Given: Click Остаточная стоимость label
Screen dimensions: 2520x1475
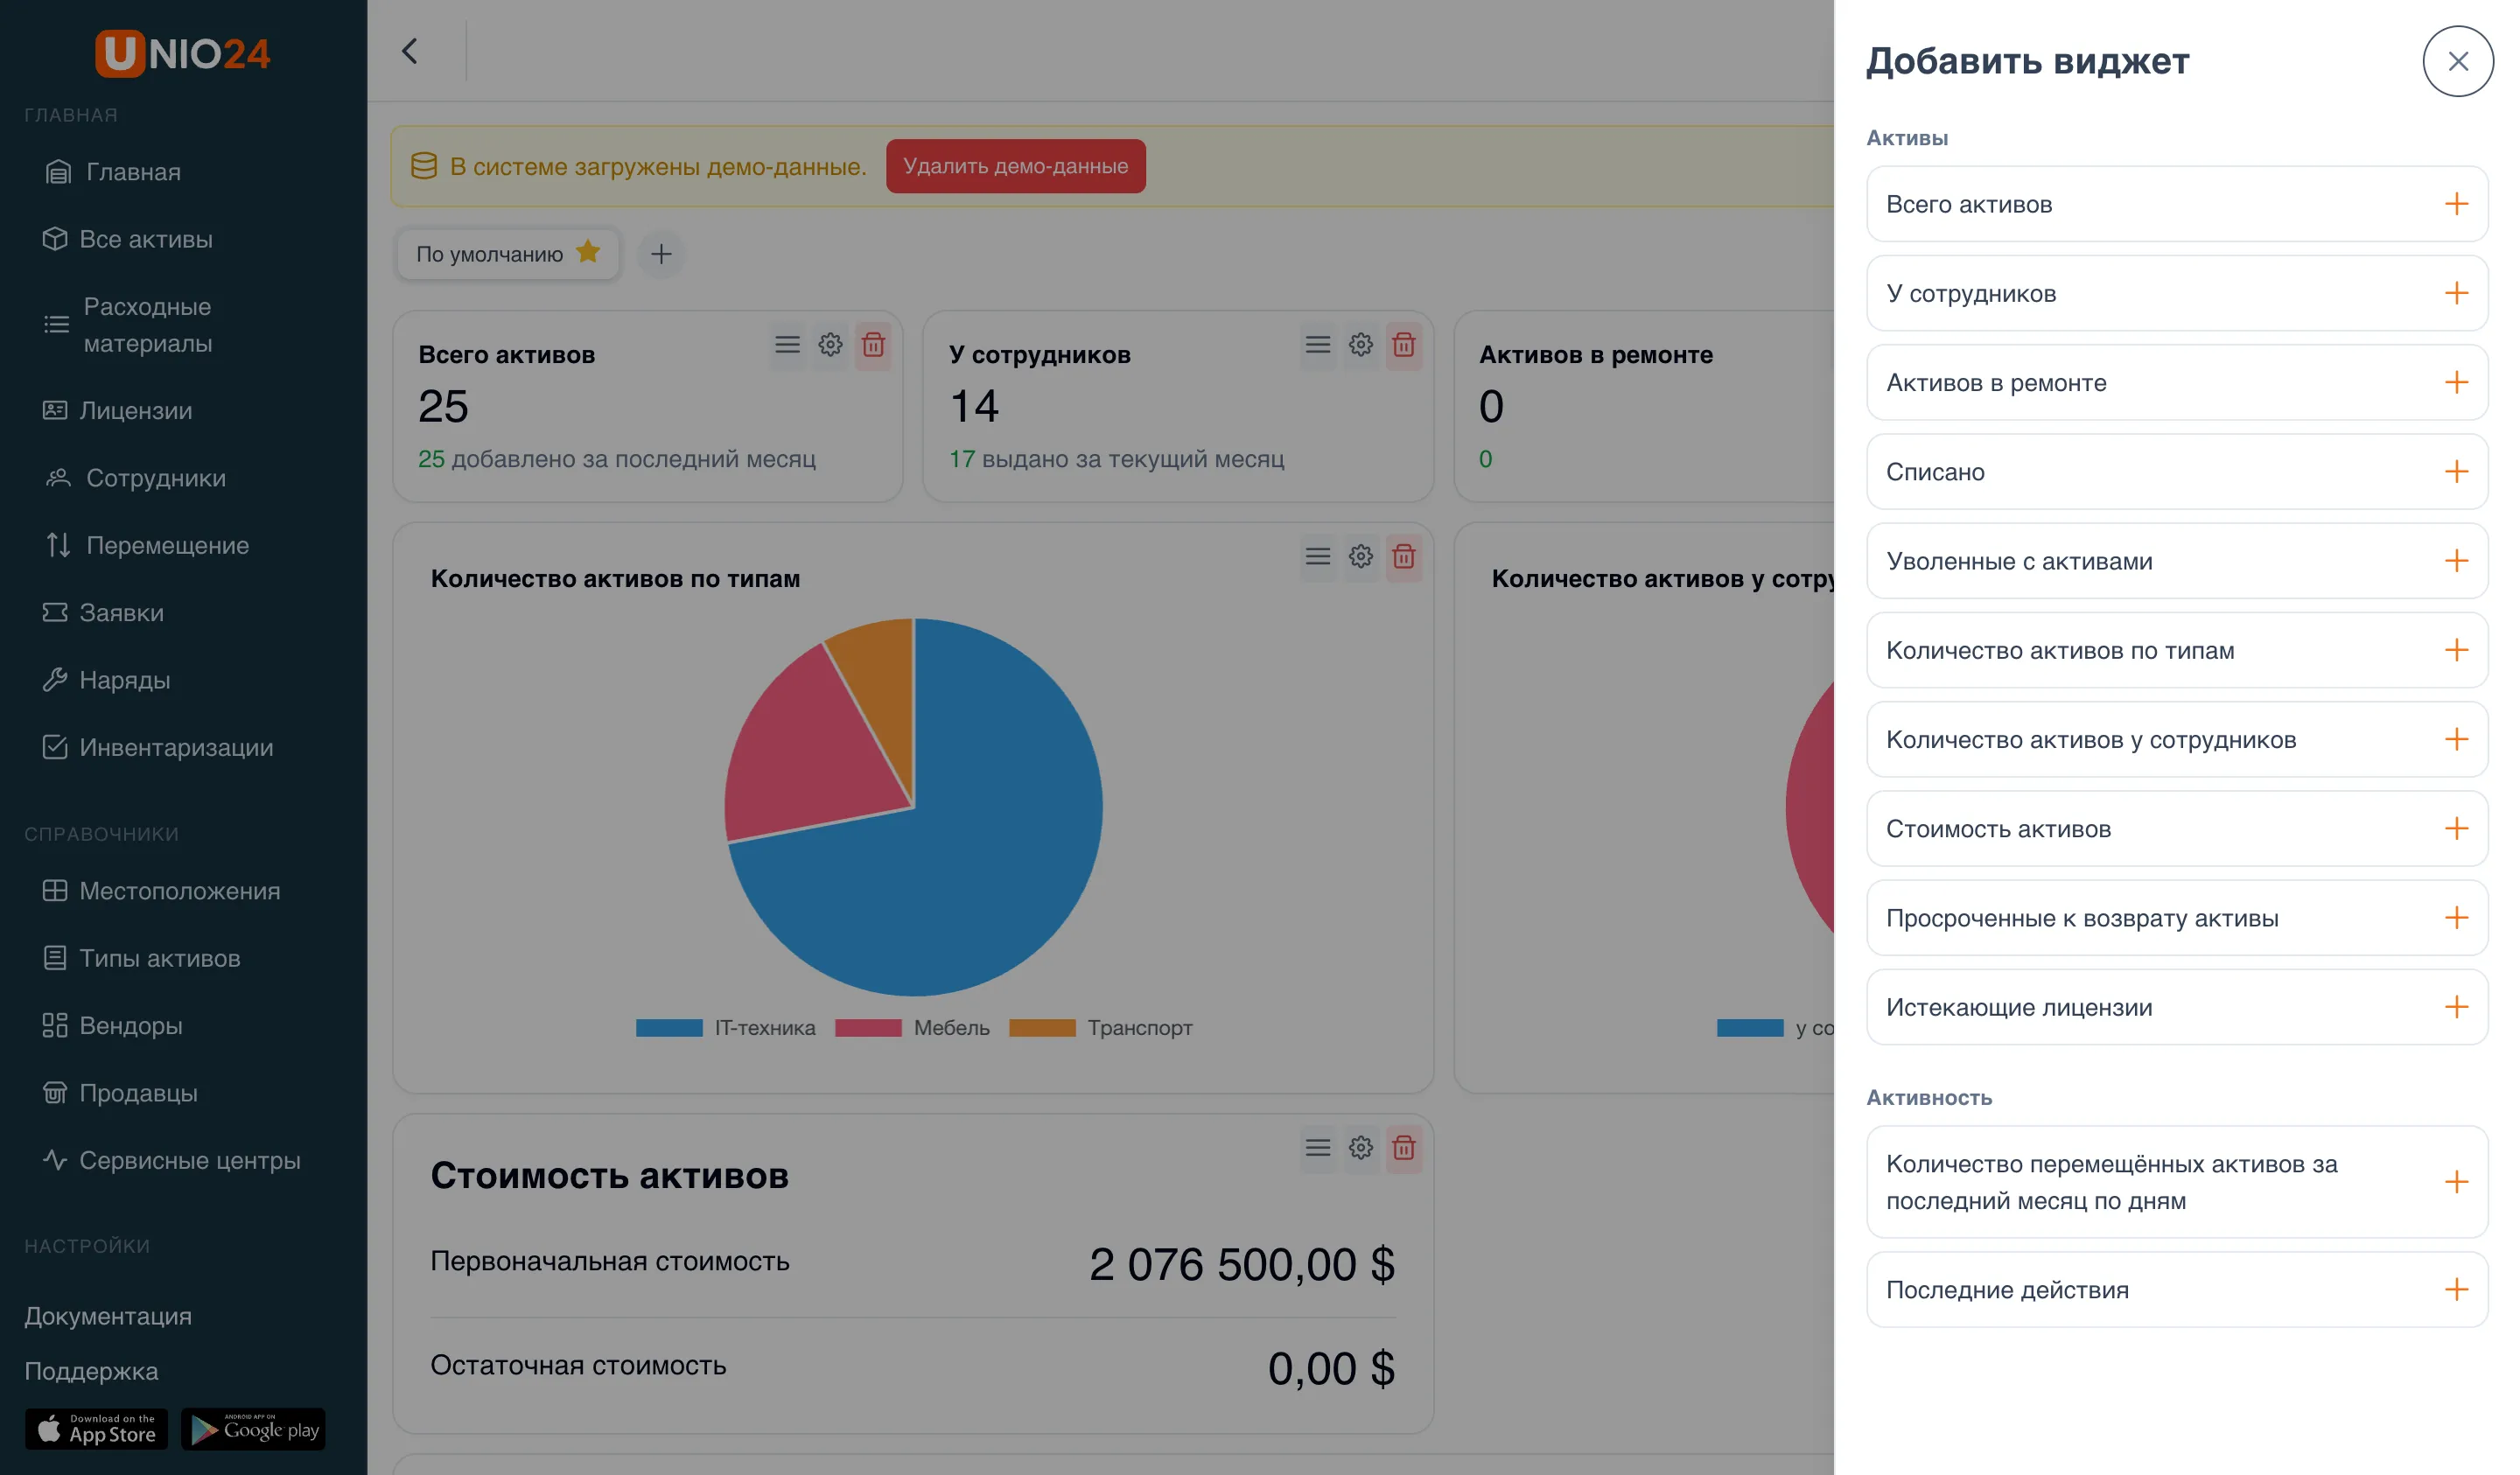Looking at the screenshot, I should (x=578, y=1365).
